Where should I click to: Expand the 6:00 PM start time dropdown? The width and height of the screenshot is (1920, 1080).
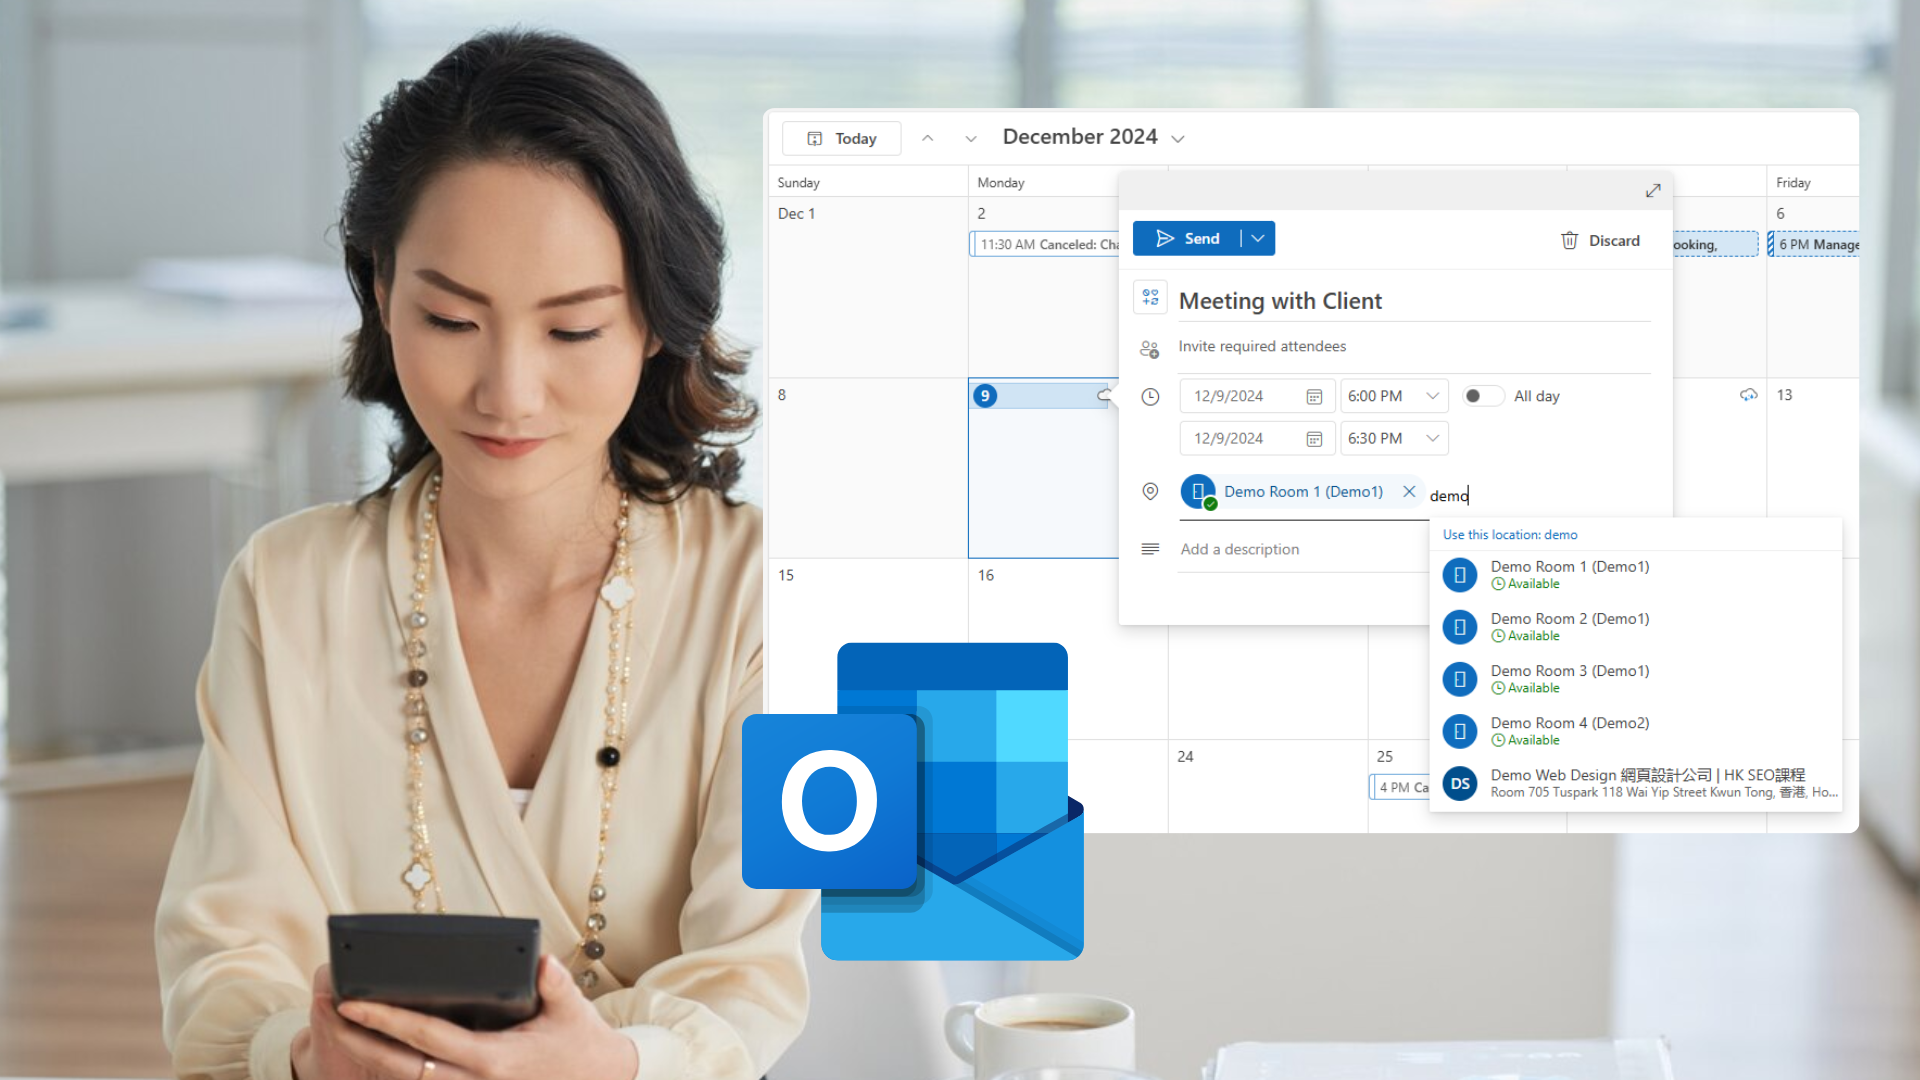pos(1432,396)
